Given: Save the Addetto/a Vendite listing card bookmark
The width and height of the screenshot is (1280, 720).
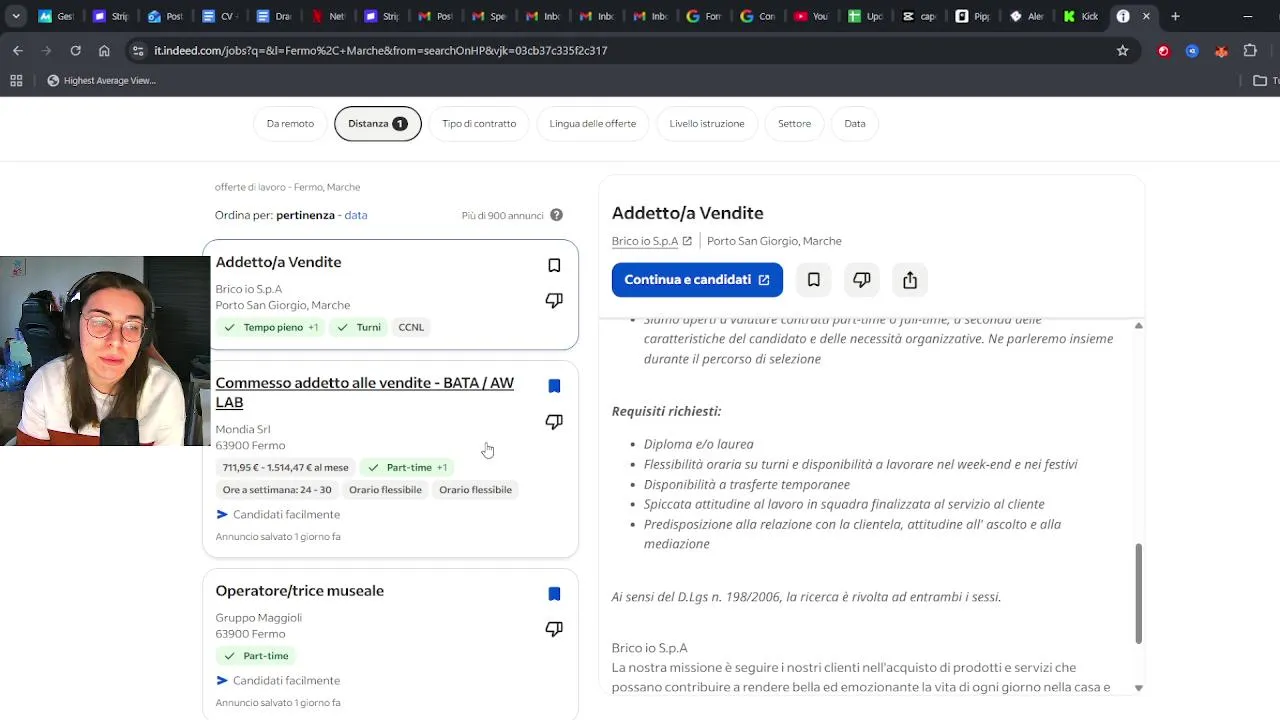Looking at the screenshot, I should click(x=554, y=265).
